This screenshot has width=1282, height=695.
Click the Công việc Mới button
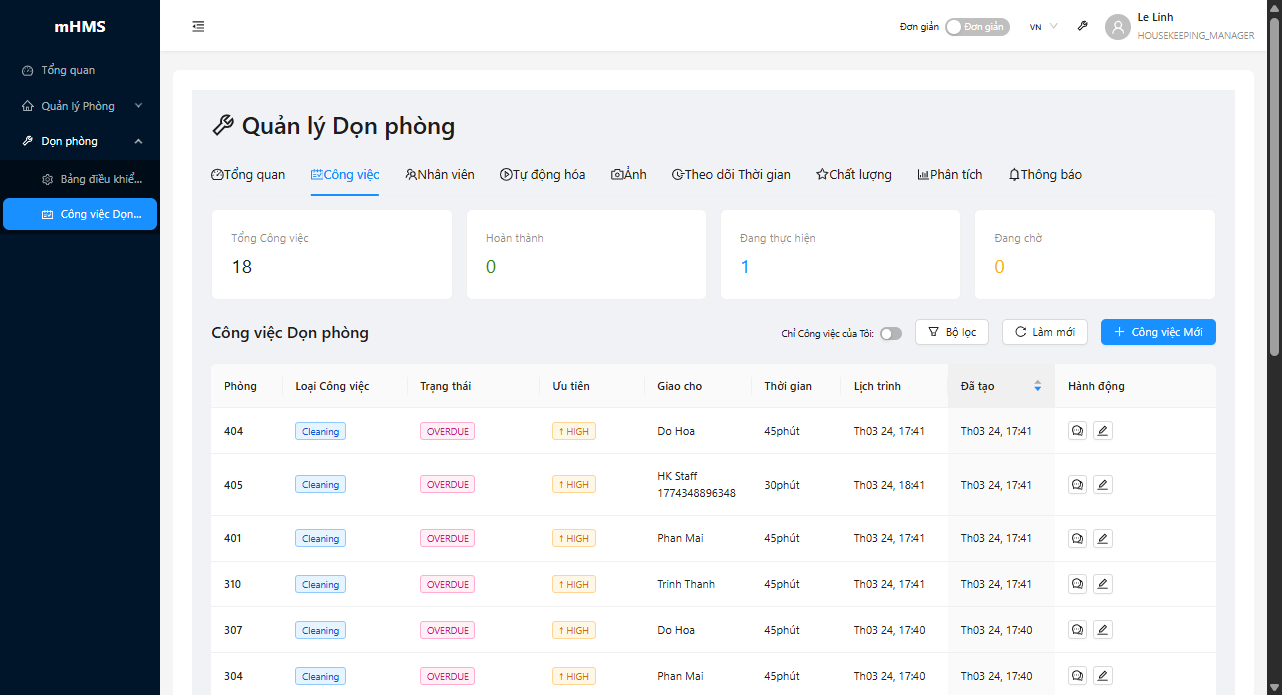[x=1158, y=332]
